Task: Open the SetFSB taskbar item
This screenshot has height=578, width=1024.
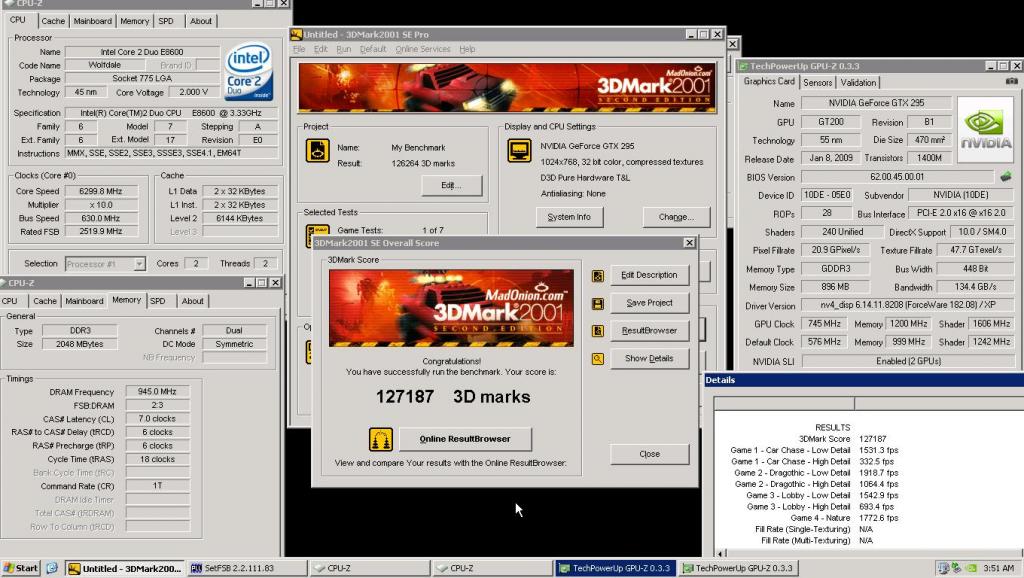Action: tap(247, 568)
